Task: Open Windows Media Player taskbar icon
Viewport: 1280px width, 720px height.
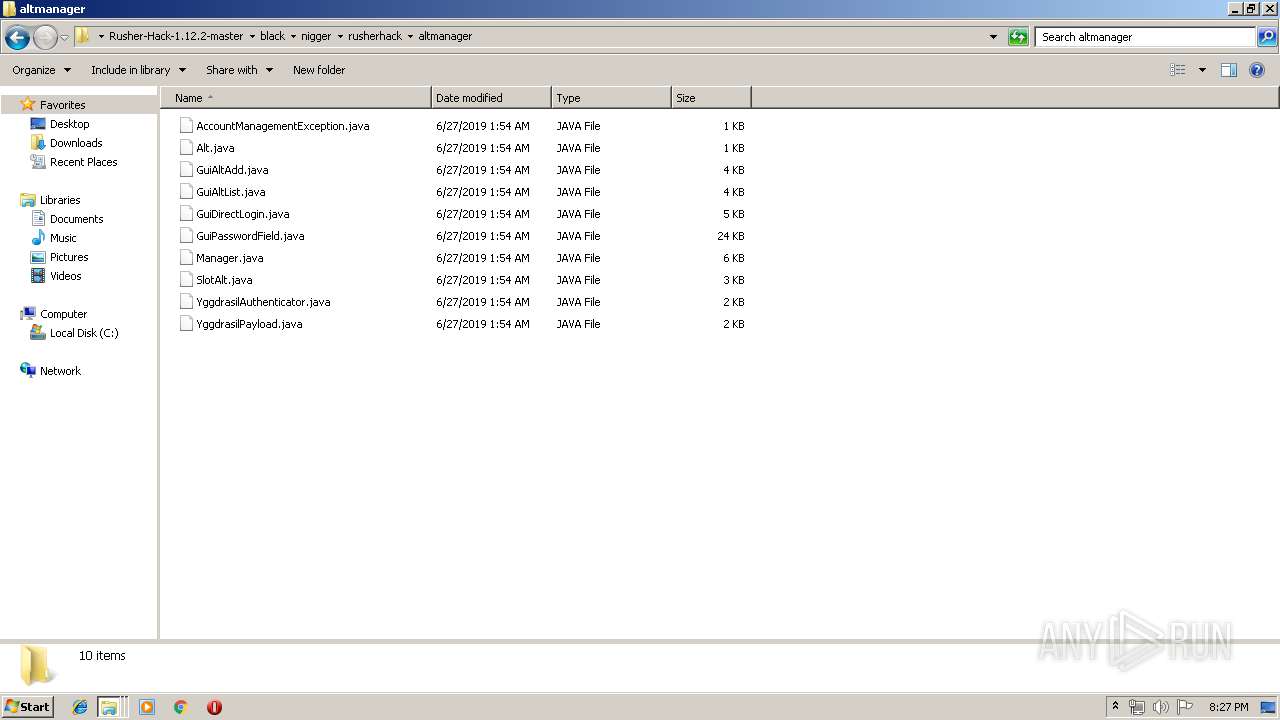Action: (147, 707)
